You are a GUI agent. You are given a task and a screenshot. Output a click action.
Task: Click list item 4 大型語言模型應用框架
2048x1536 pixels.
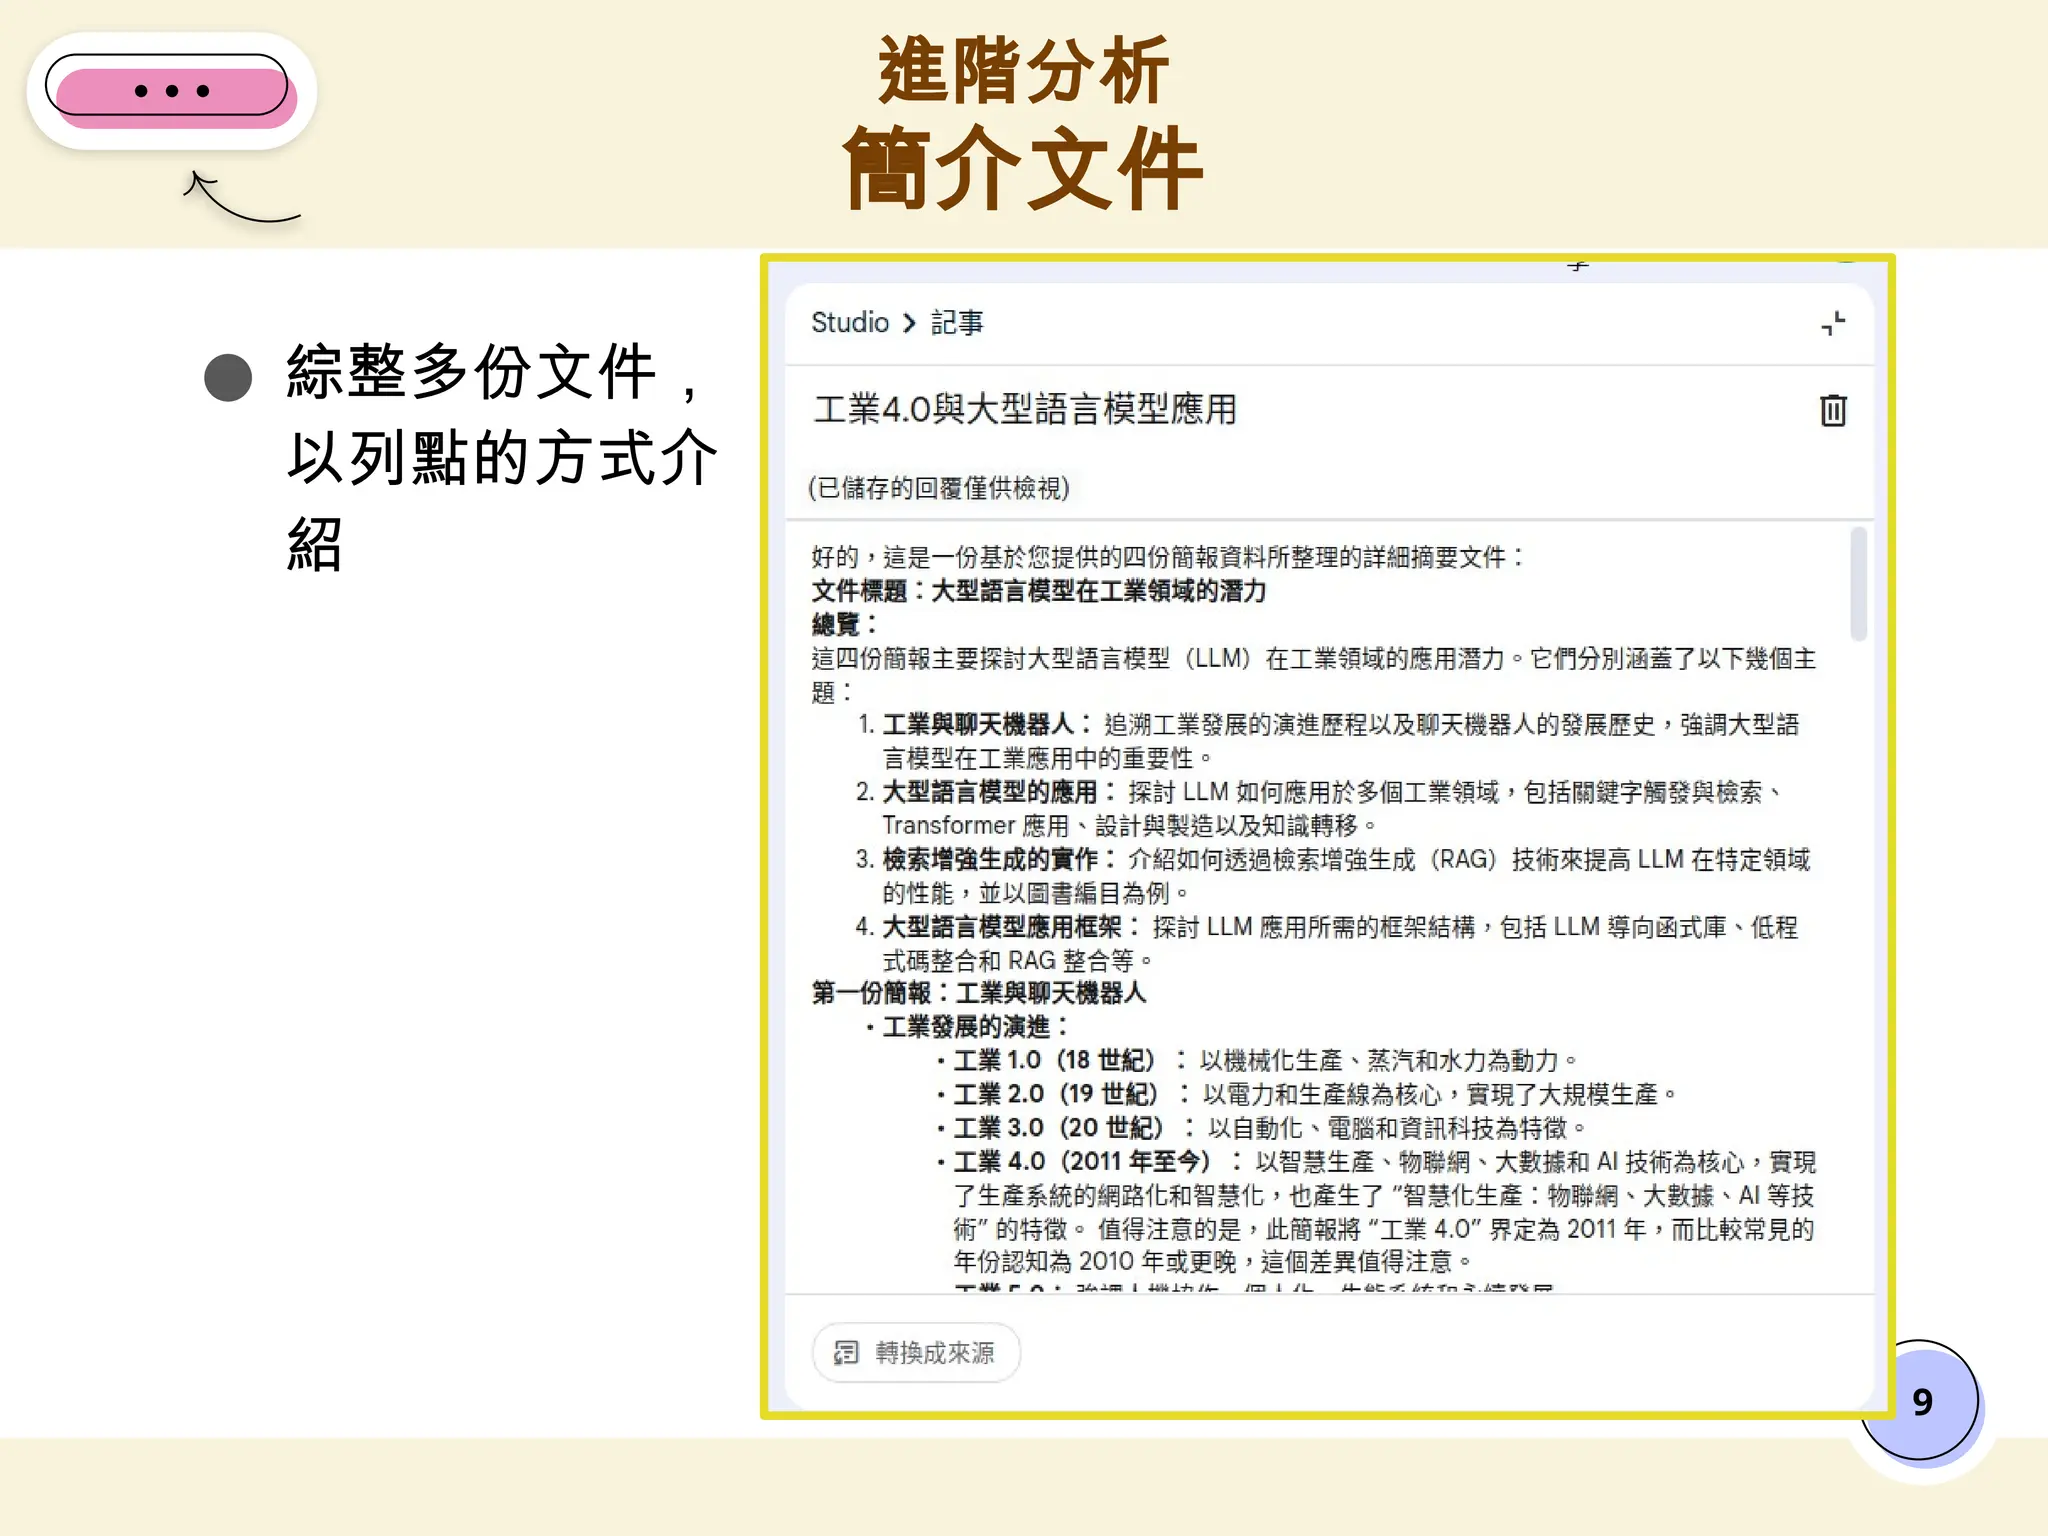(x=1327, y=943)
